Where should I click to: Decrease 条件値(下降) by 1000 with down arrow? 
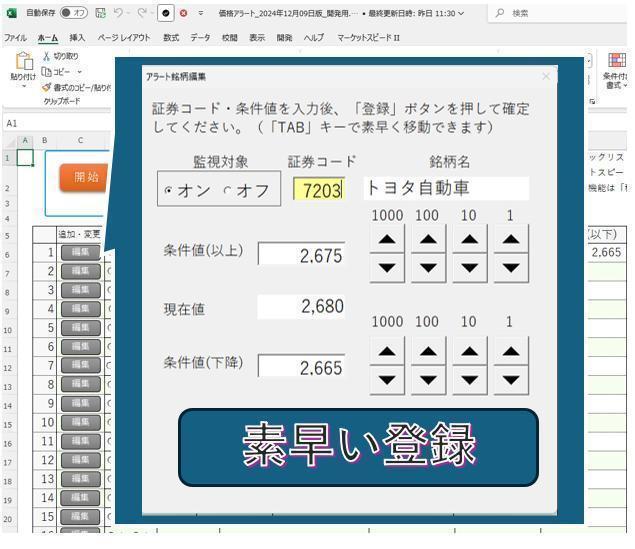(x=387, y=380)
